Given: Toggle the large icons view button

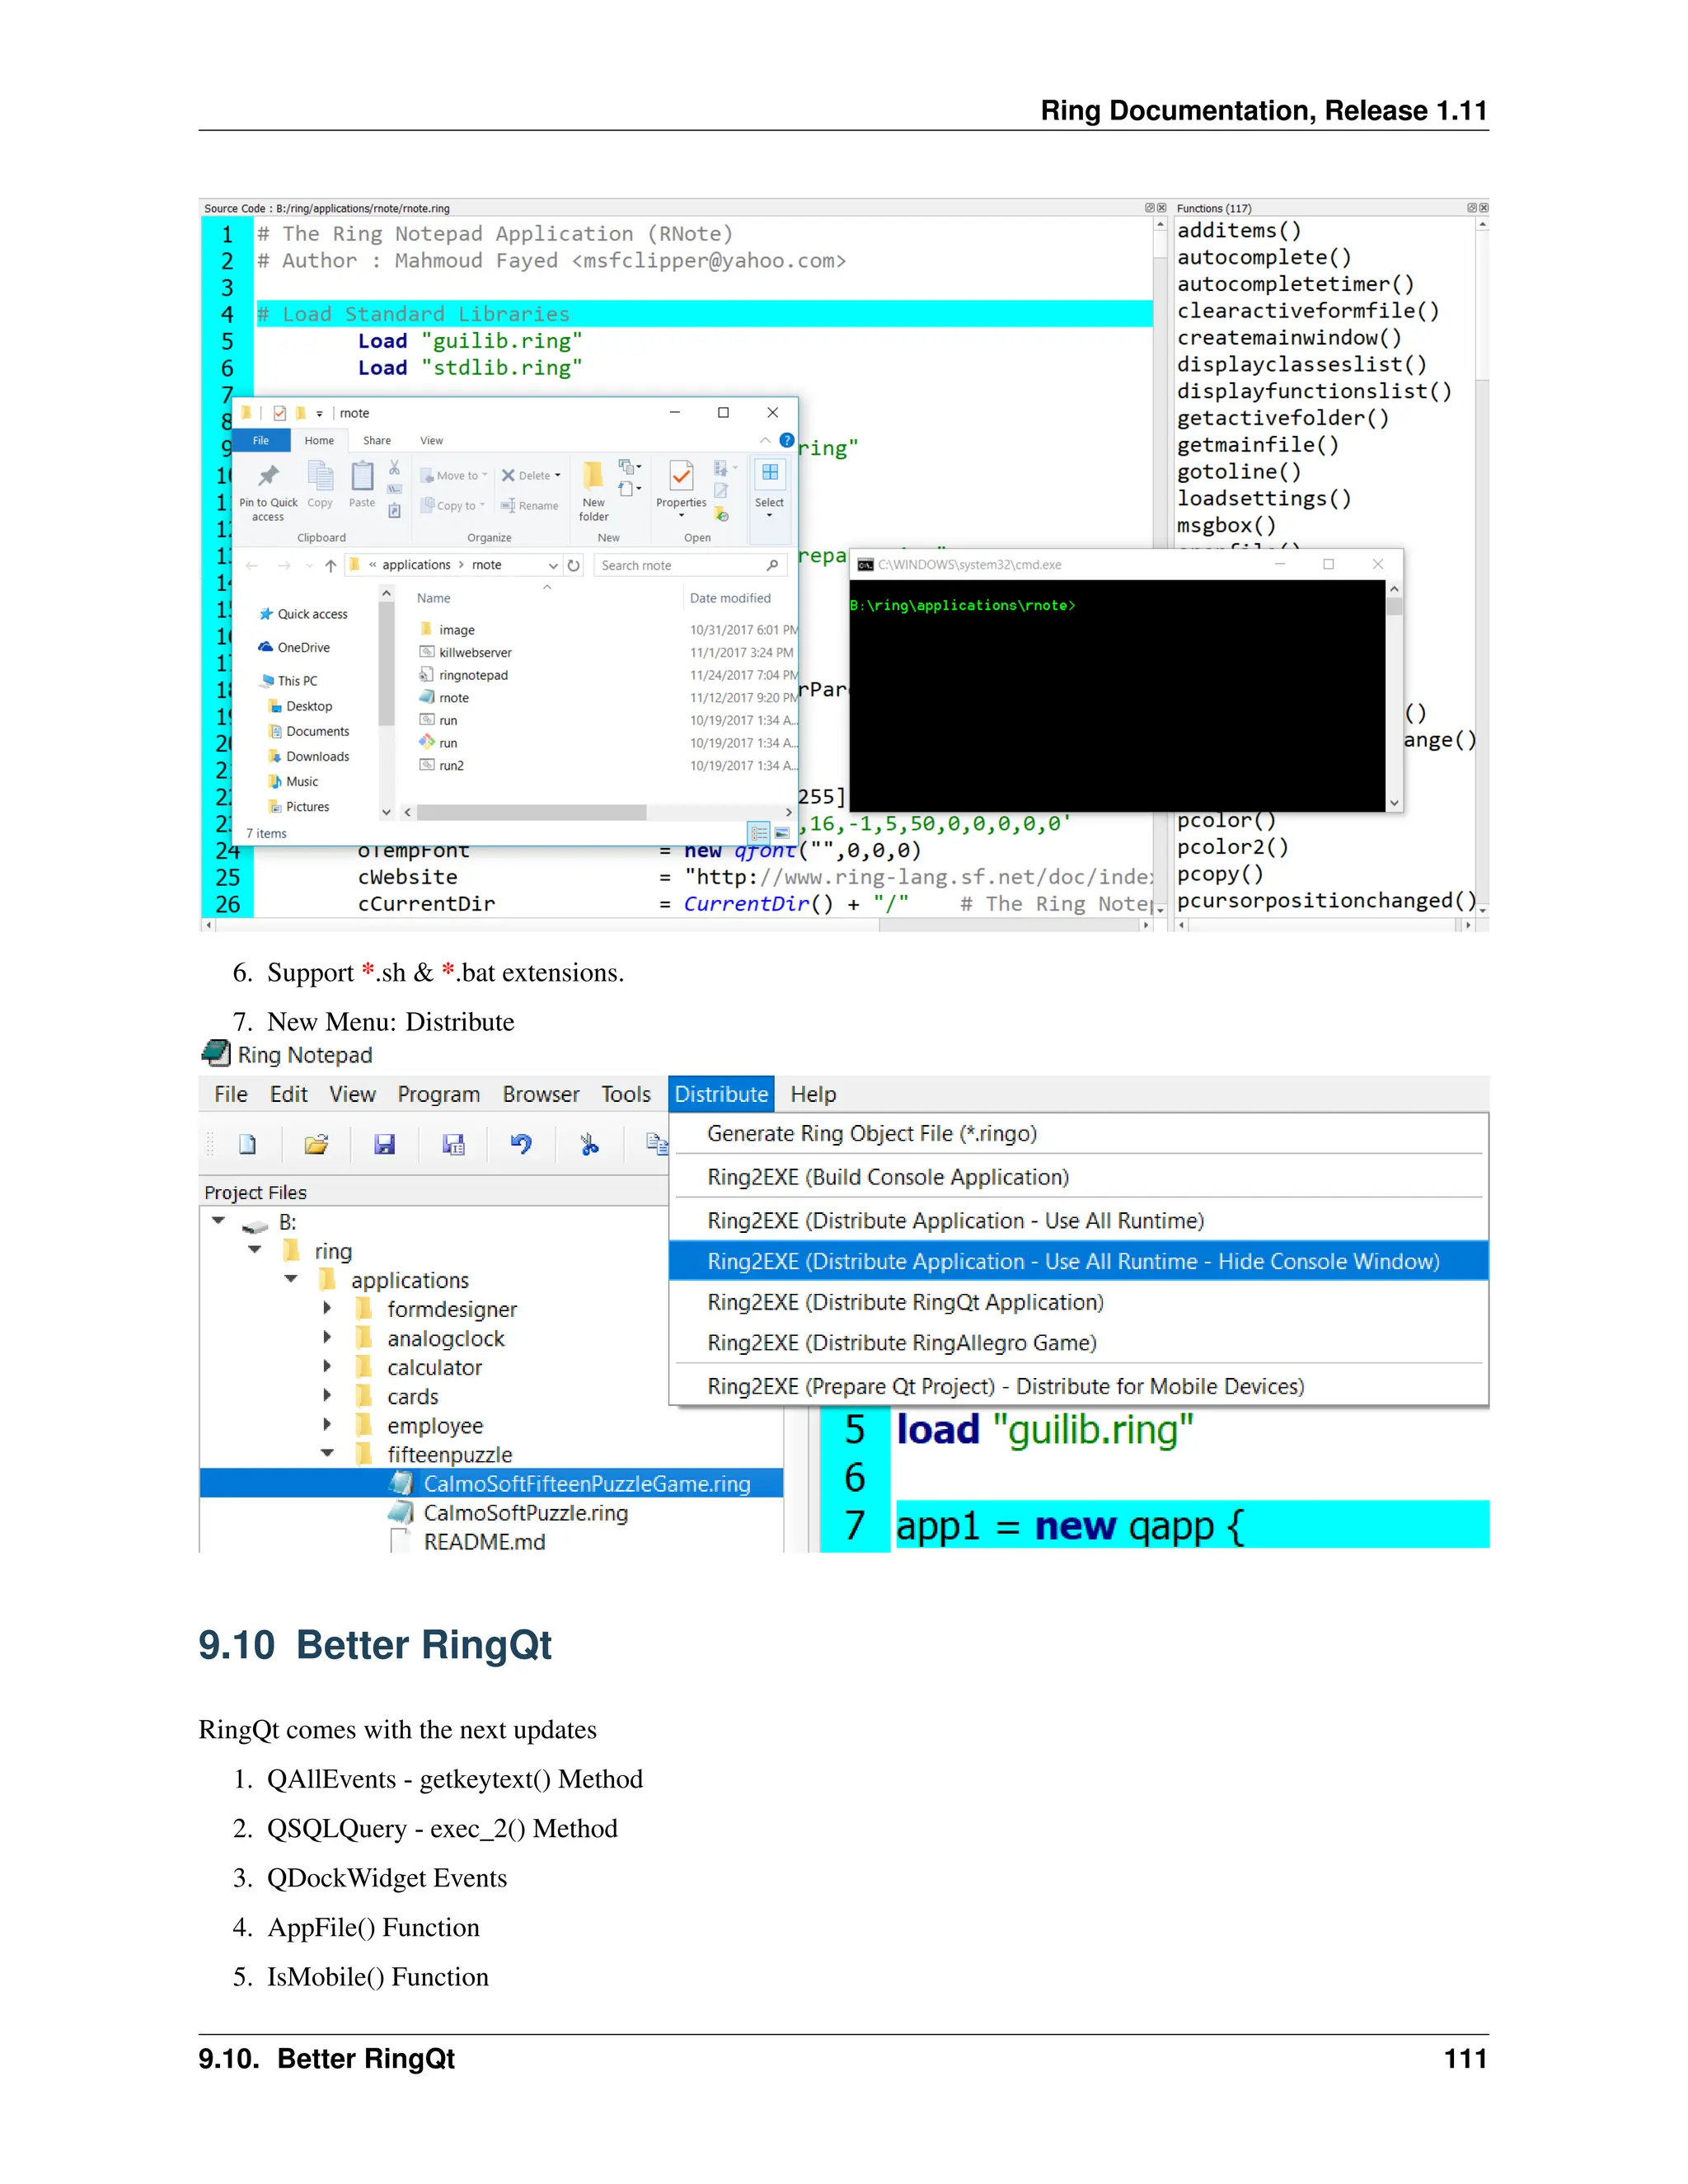Looking at the screenshot, I should tap(782, 832).
